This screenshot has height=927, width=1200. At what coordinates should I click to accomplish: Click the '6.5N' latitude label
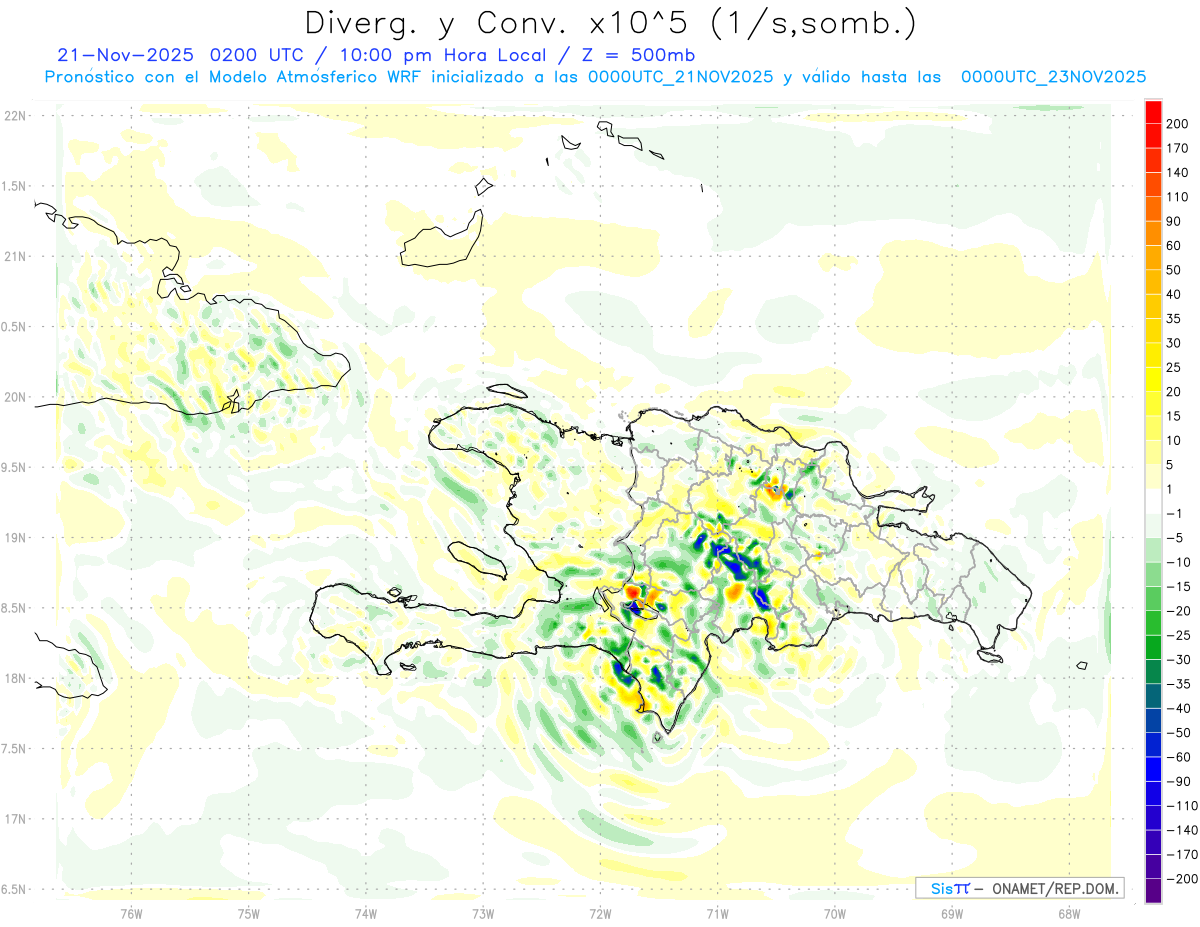(14, 889)
